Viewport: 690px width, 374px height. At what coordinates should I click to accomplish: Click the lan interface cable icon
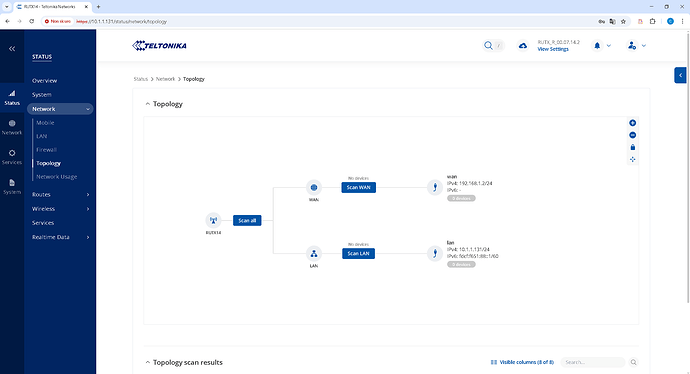435,253
